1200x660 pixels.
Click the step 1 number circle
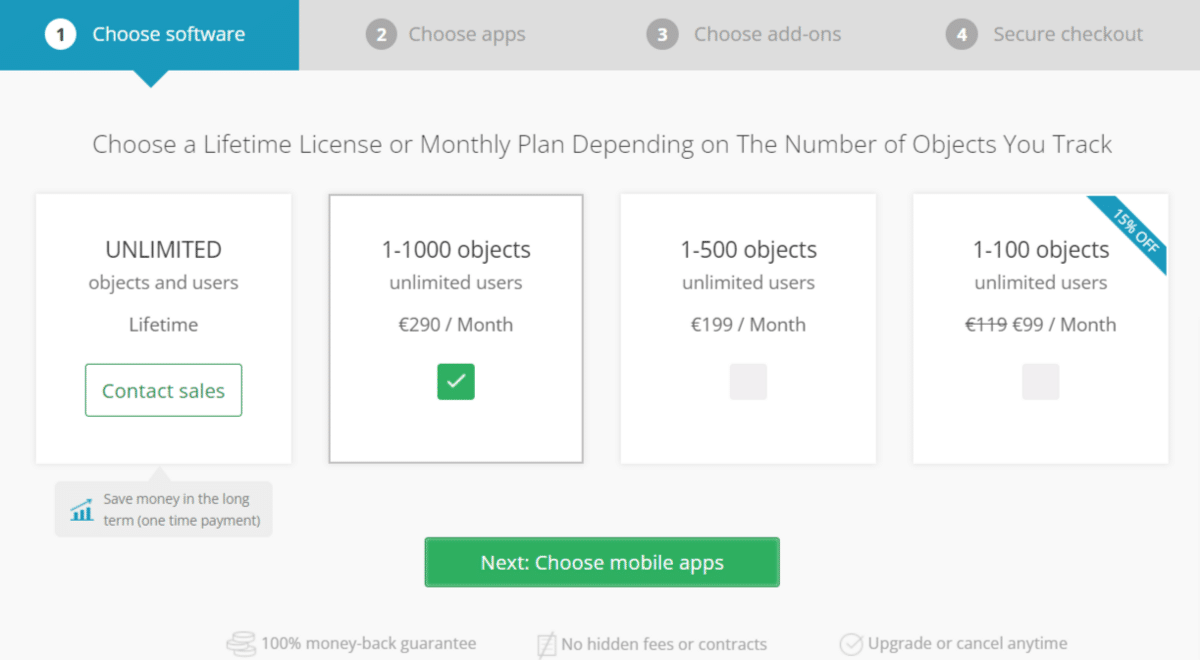coord(60,35)
